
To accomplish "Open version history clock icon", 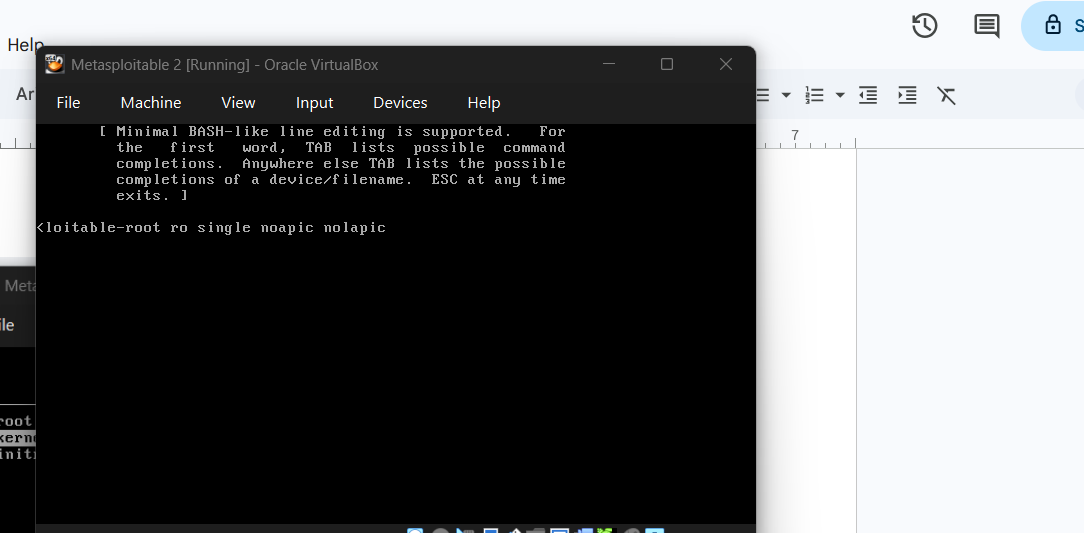I will coord(925,26).
